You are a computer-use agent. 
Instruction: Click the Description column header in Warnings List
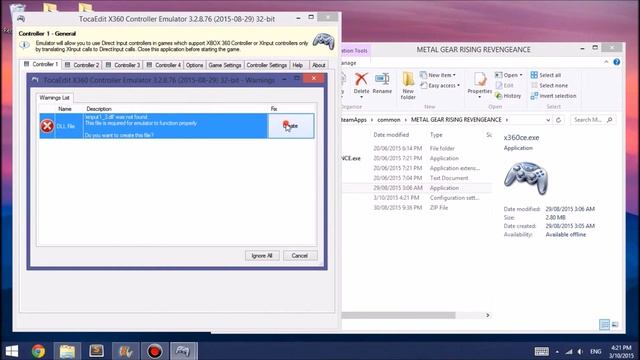pos(99,109)
